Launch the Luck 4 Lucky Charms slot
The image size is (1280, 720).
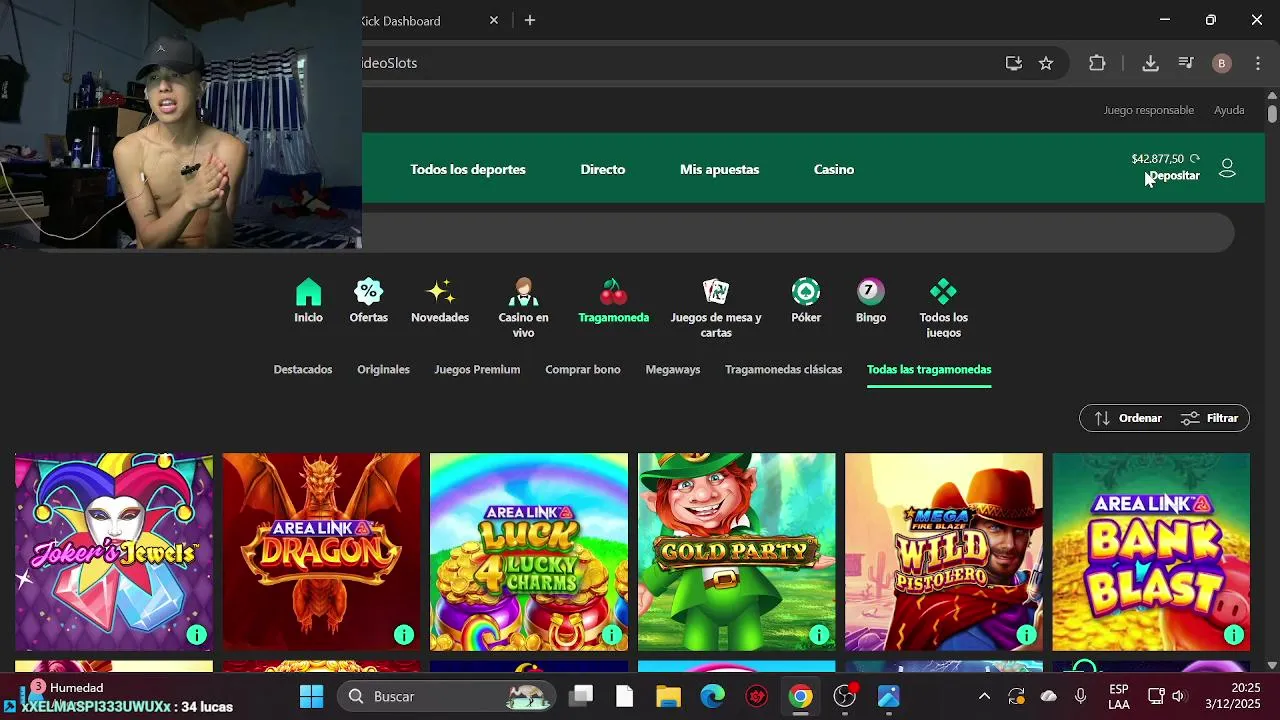pyautogui.click(x=529, y=552)
